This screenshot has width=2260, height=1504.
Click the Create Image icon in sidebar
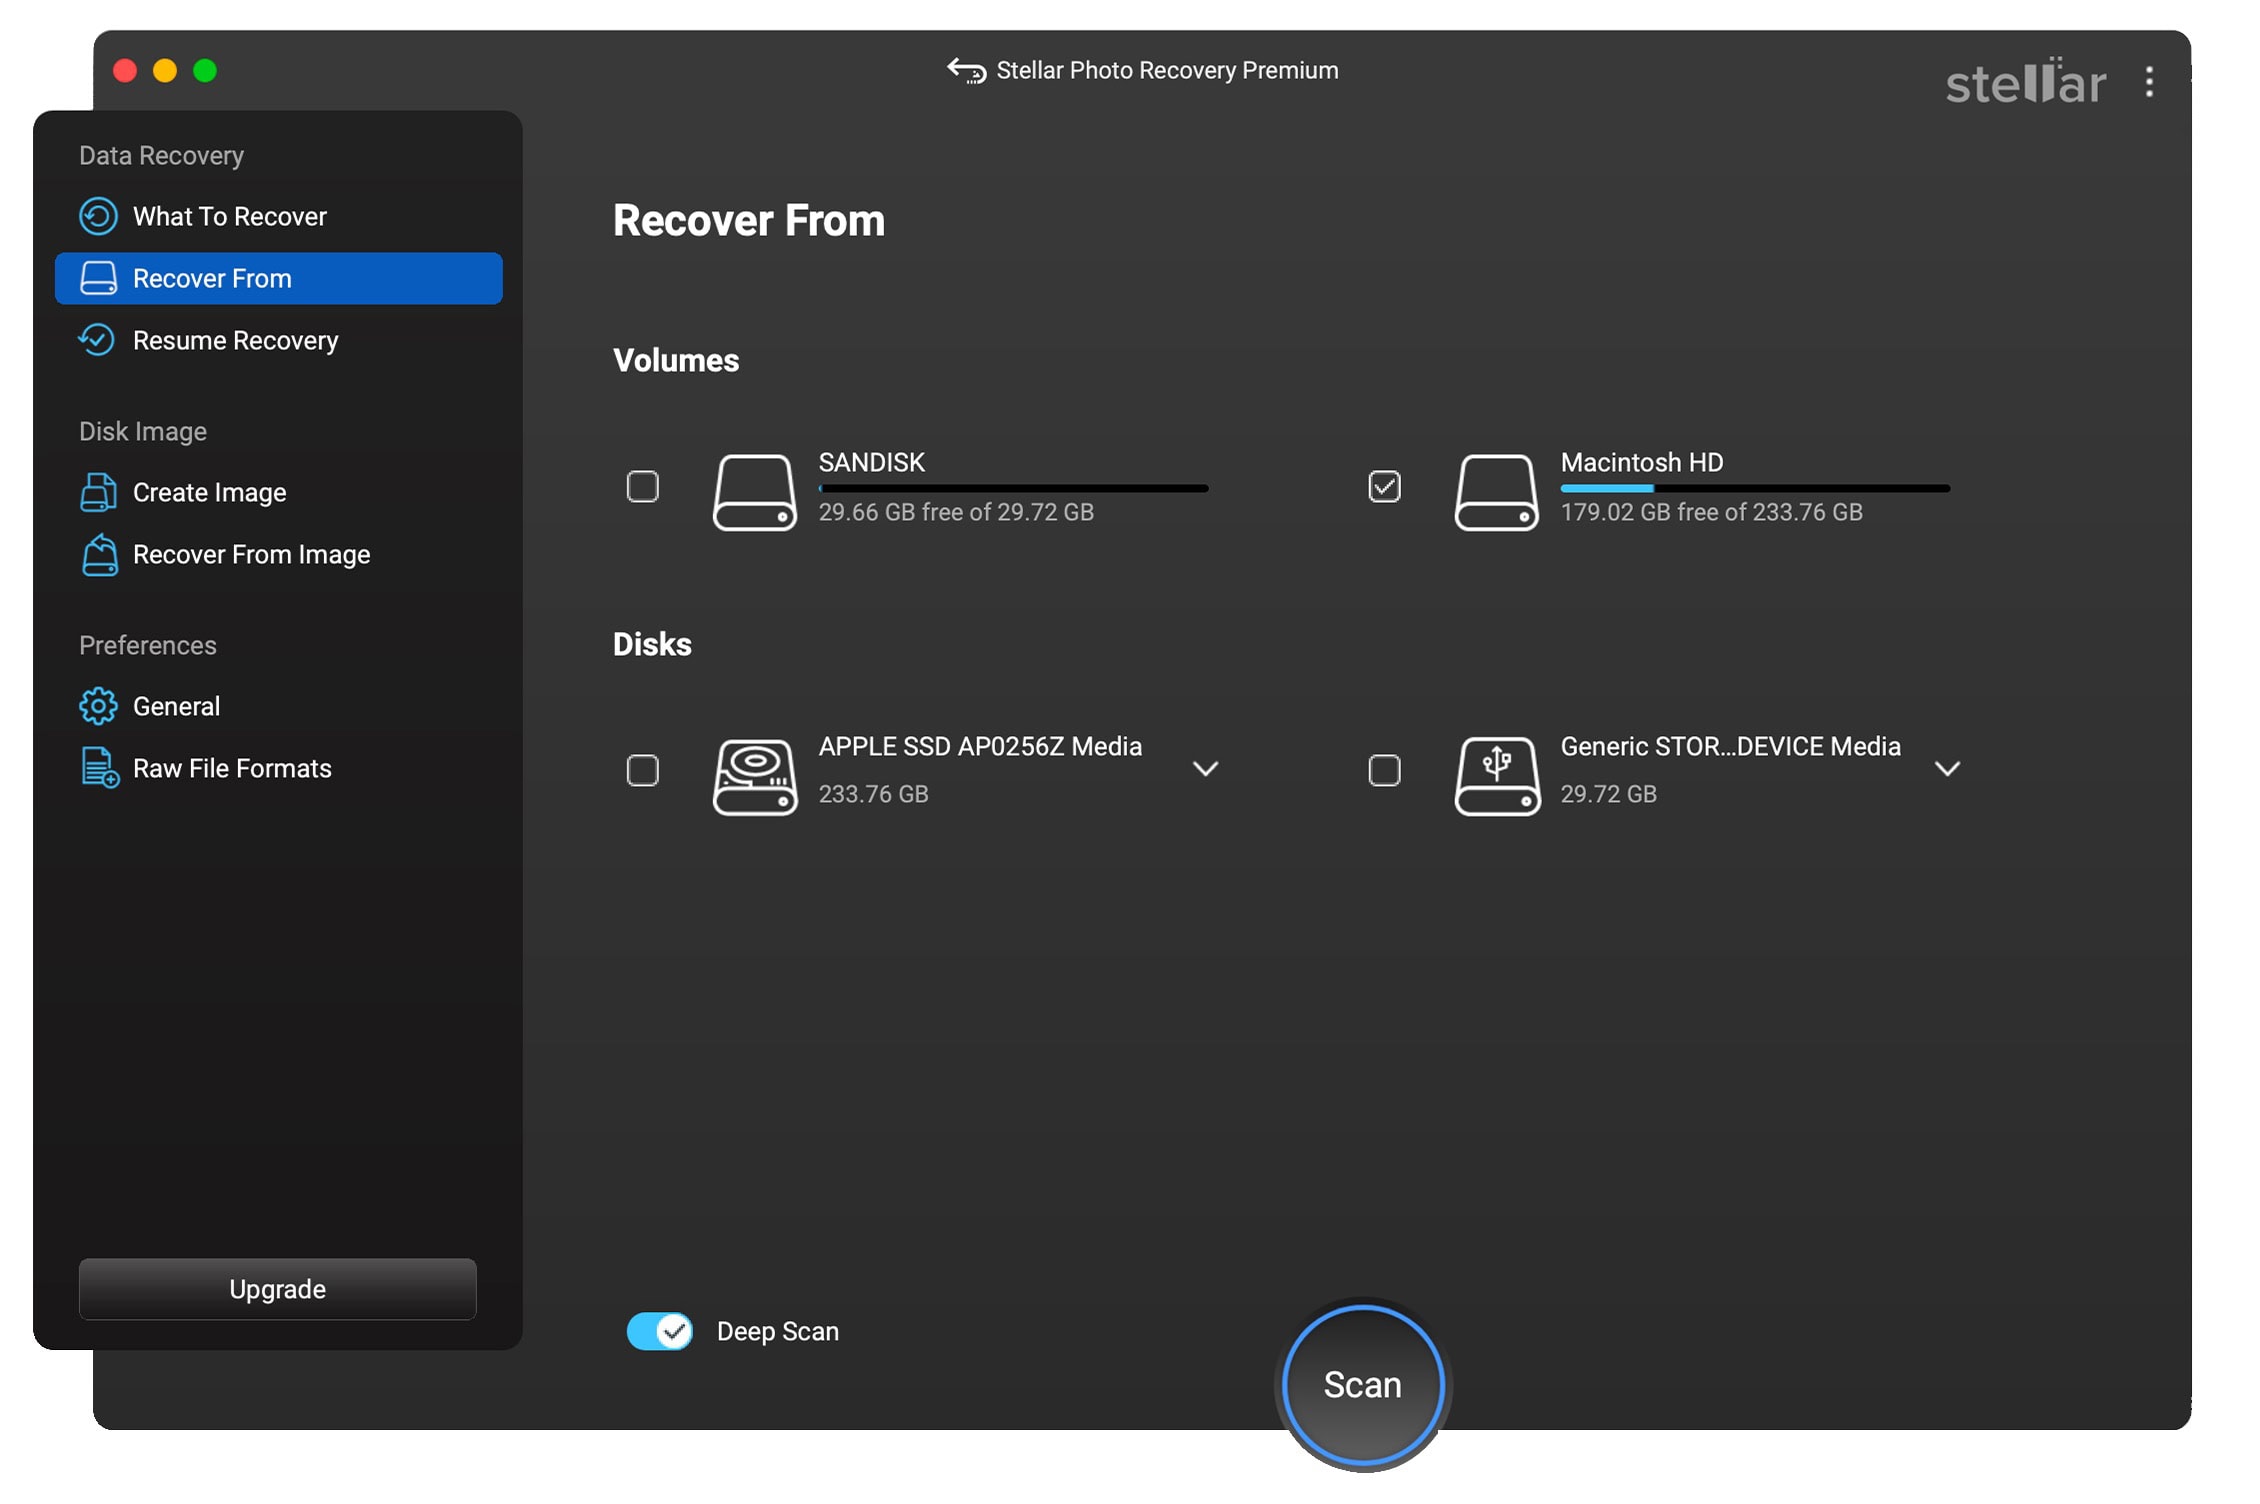98,492
